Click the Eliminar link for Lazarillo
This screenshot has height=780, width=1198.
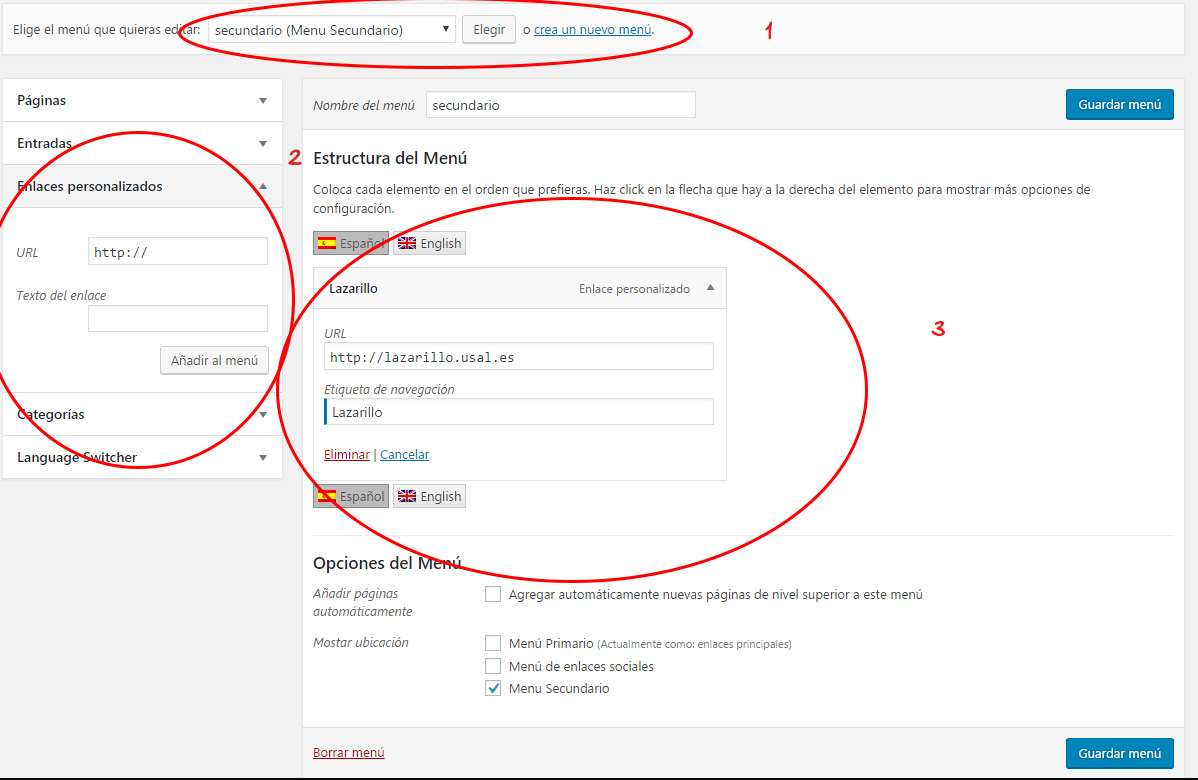(x=346, y=454)
